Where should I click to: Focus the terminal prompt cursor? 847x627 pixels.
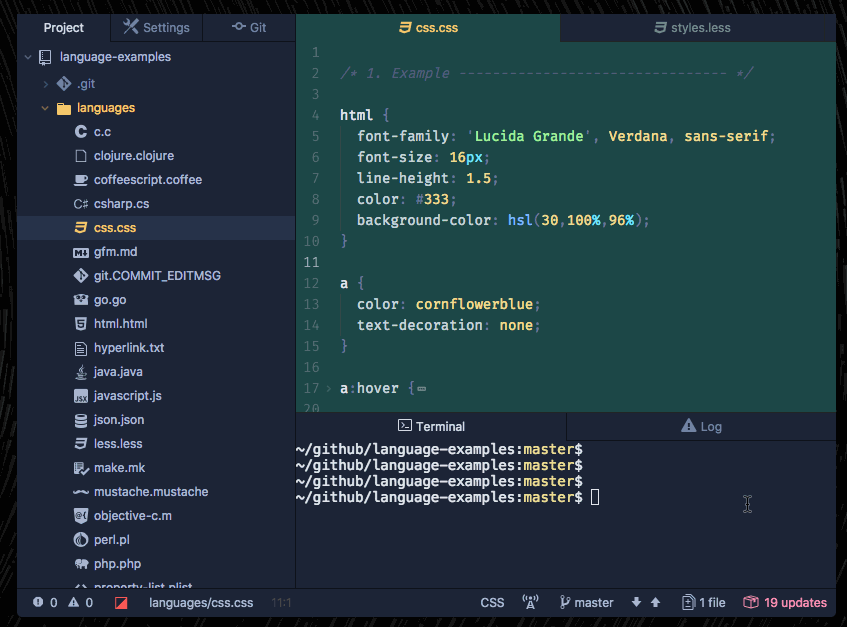click(595, 497)
